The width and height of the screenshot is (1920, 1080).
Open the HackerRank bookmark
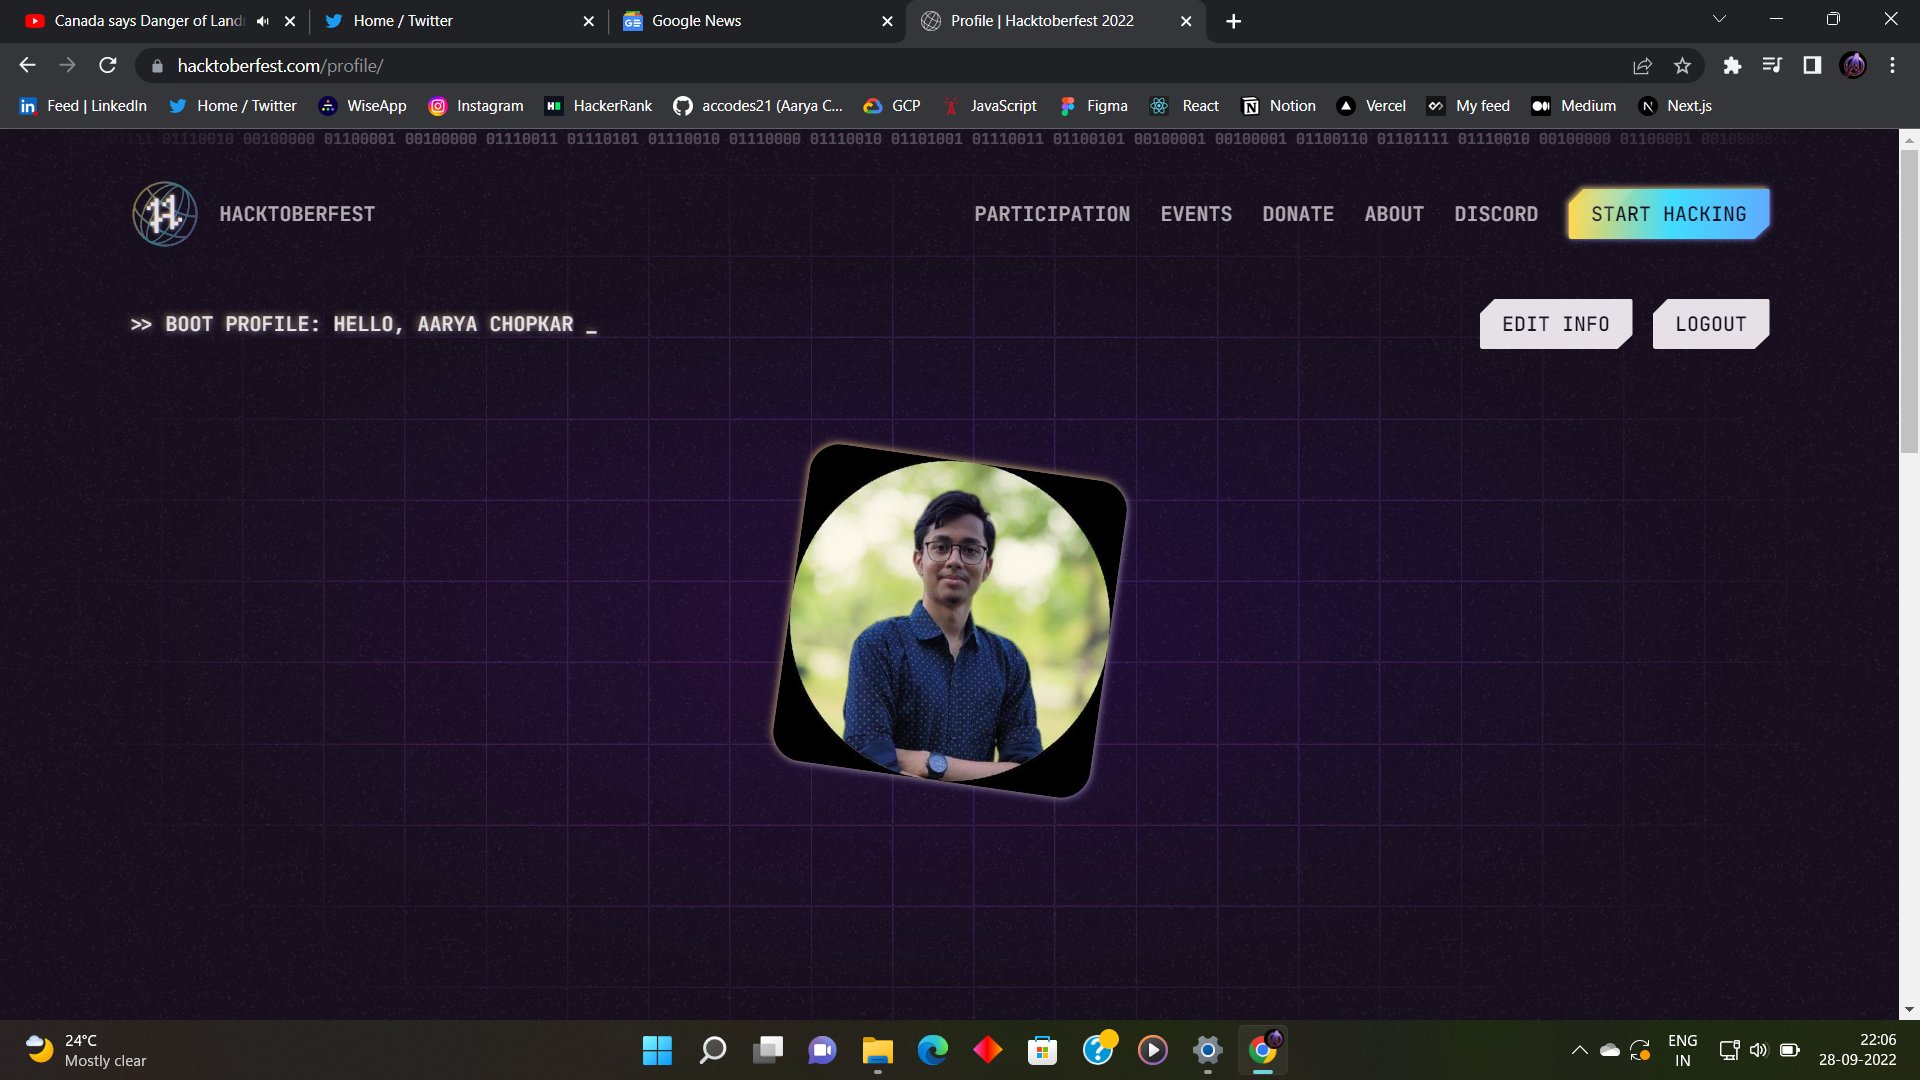tap(598, 105)
